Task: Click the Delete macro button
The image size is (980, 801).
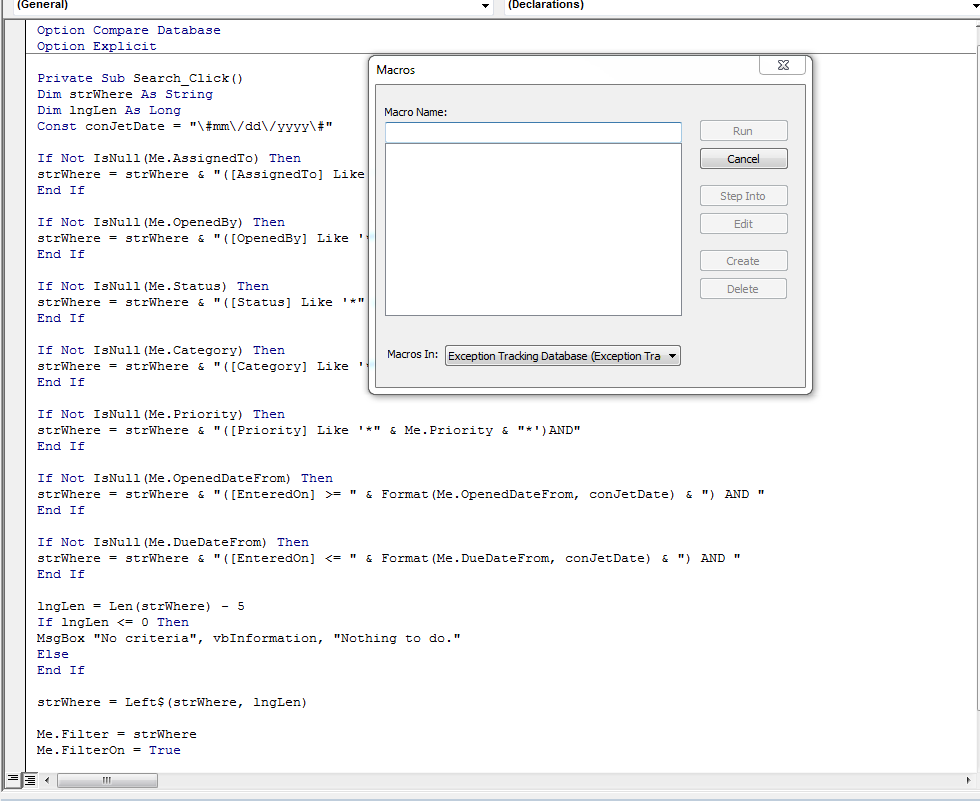Action: click(743, 289)
